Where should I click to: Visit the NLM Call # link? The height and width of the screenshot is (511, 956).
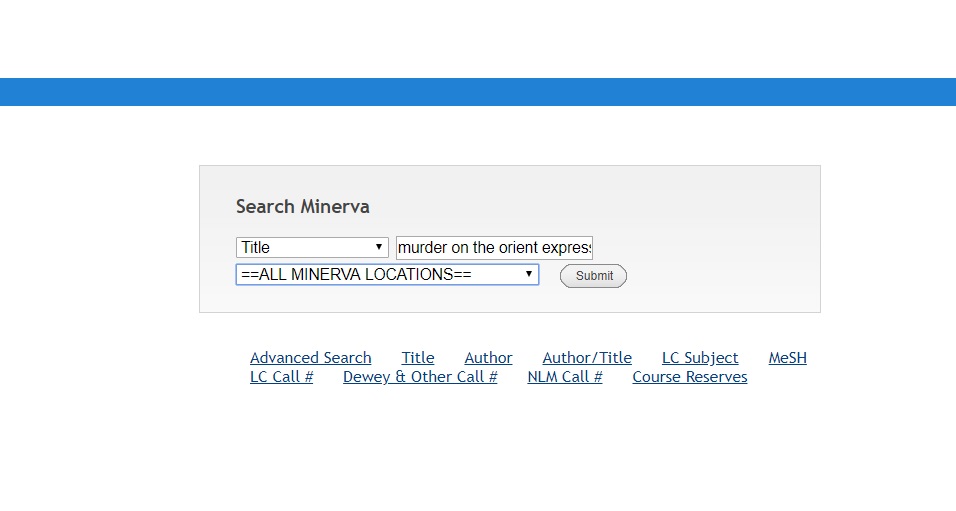565,377
